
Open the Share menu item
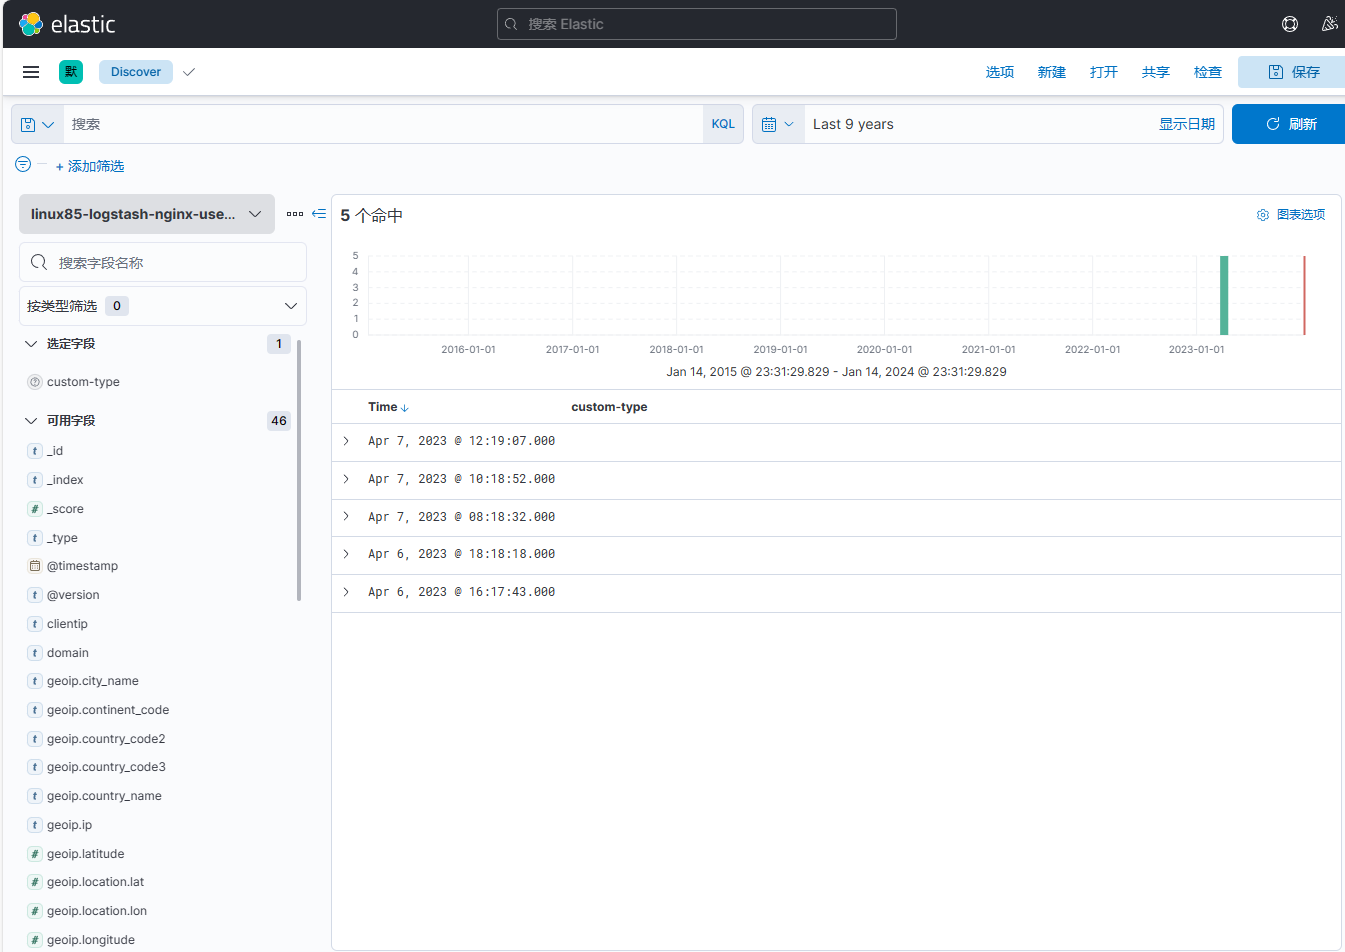(1155, 72)
